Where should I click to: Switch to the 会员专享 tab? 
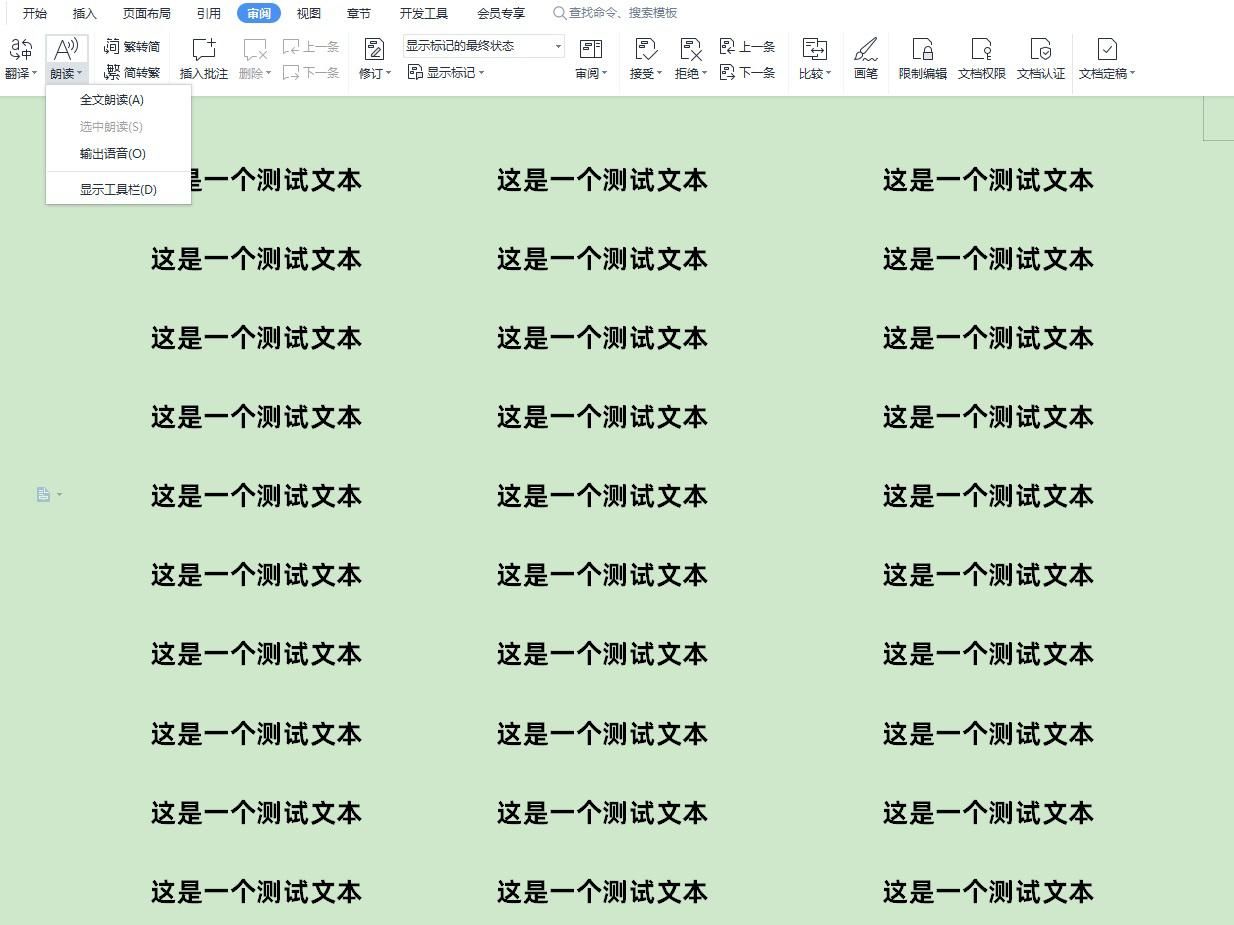[x=501, y=14]
